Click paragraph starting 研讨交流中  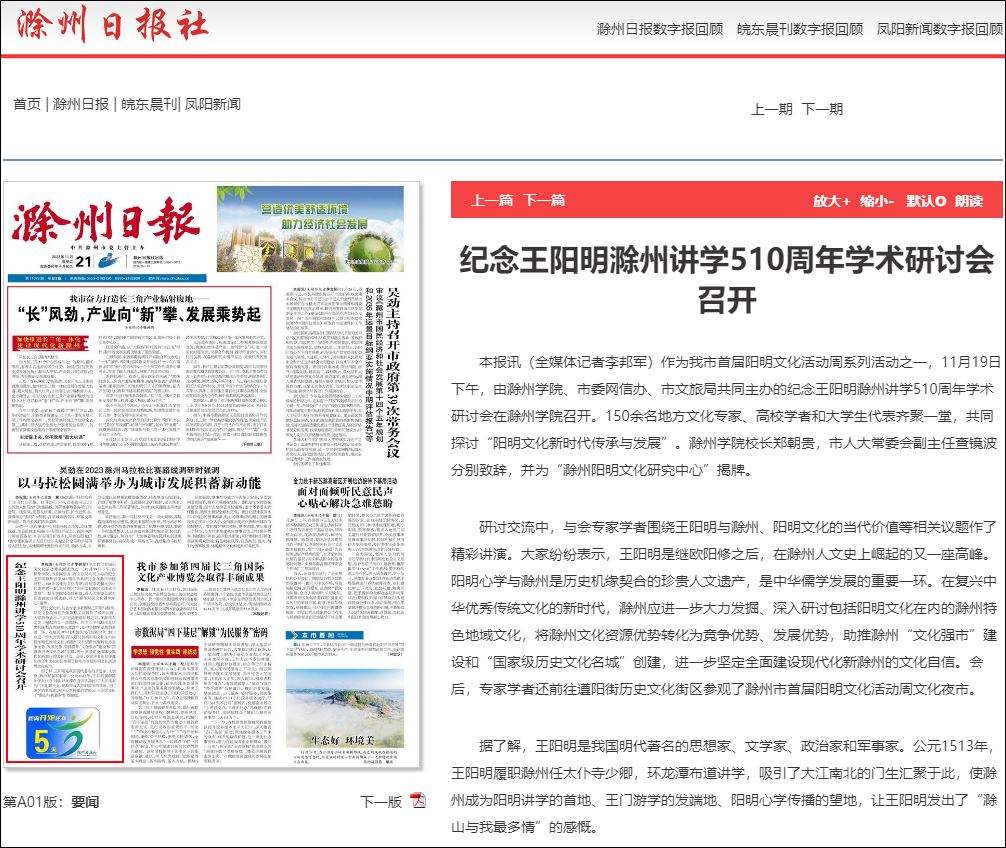pos(726,608)
